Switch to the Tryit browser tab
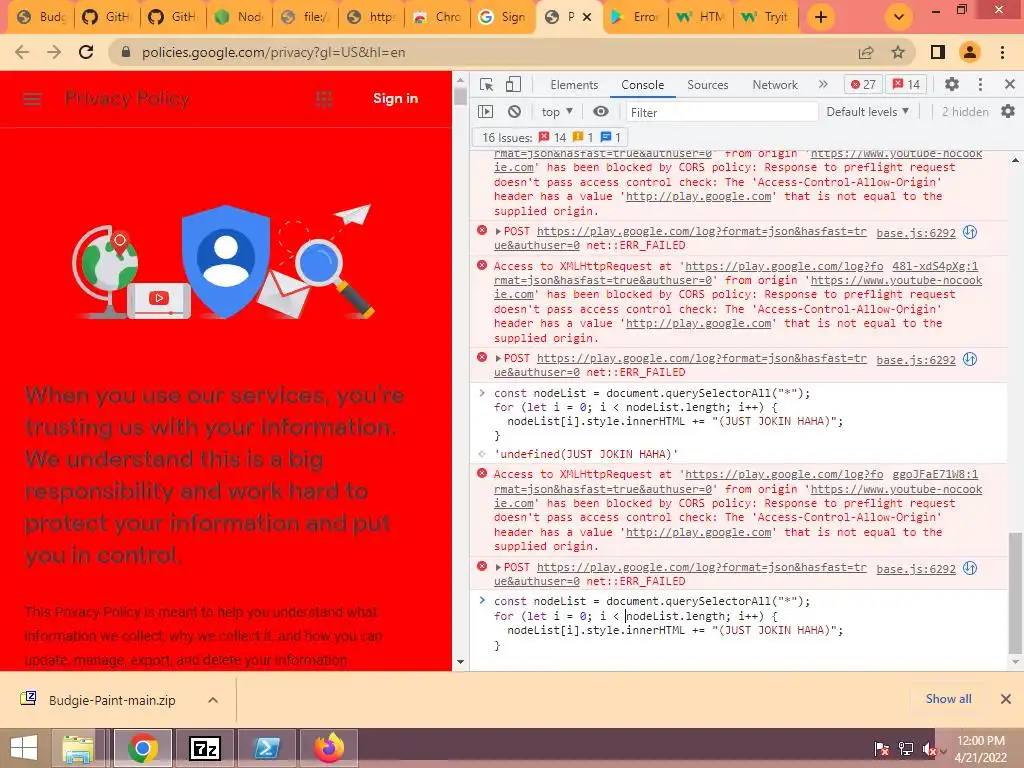The height and width of the screenshot is (768, 1024). 767,17
